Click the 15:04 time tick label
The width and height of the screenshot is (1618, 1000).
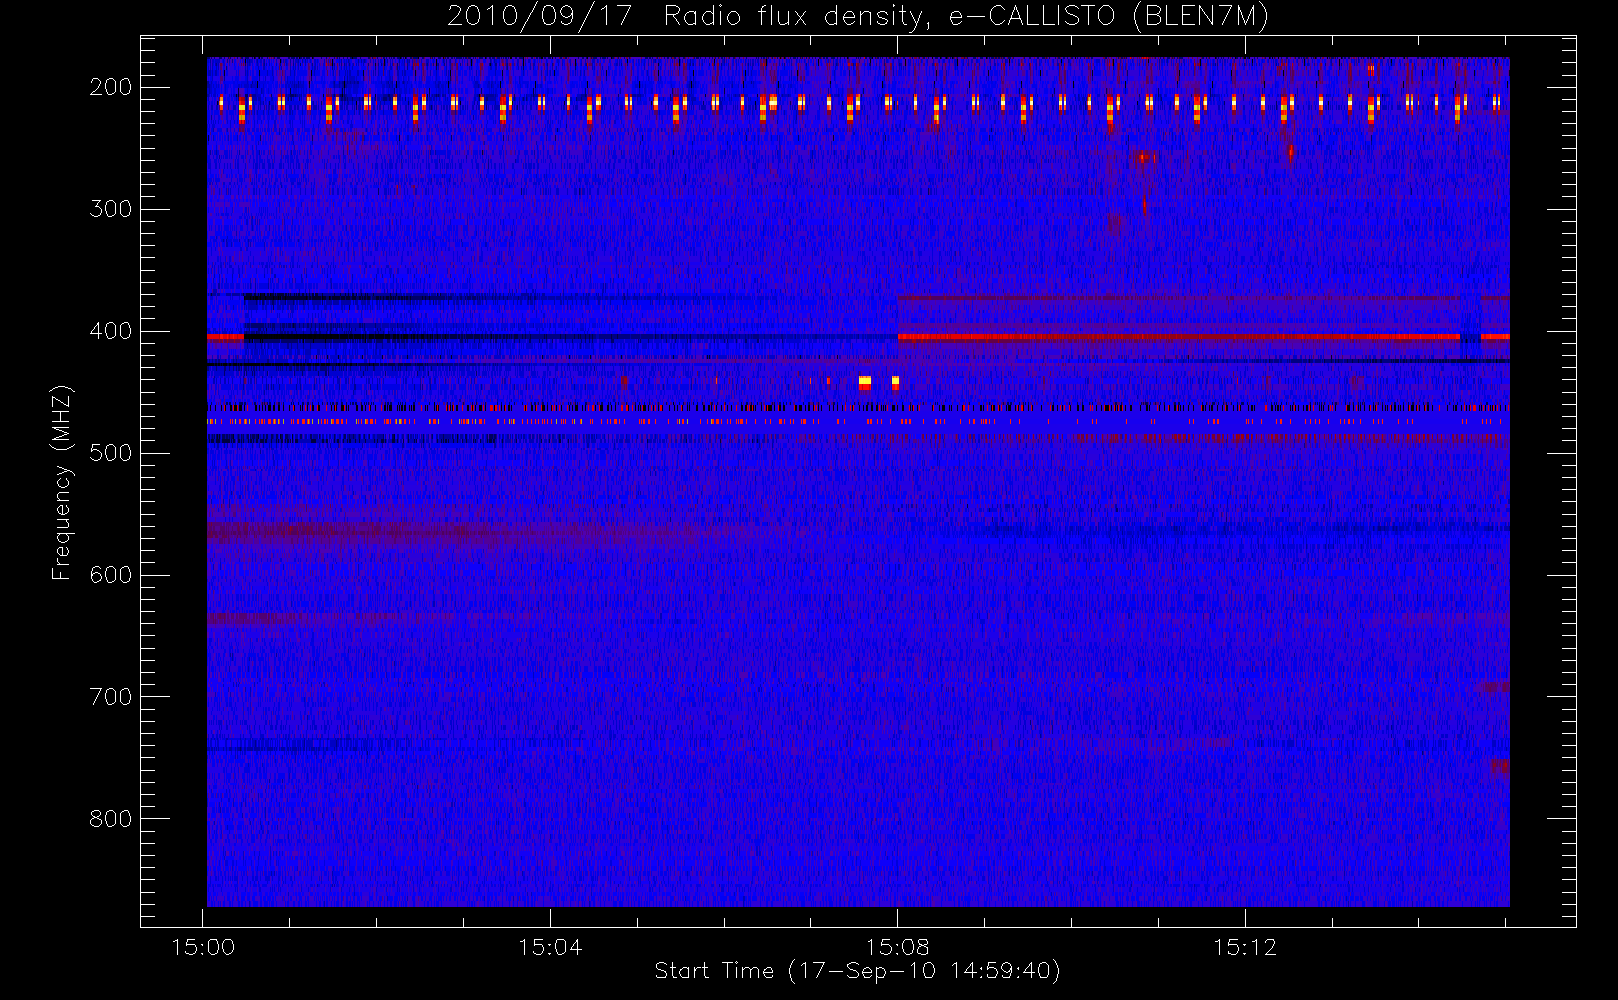[x=550, y=947]
